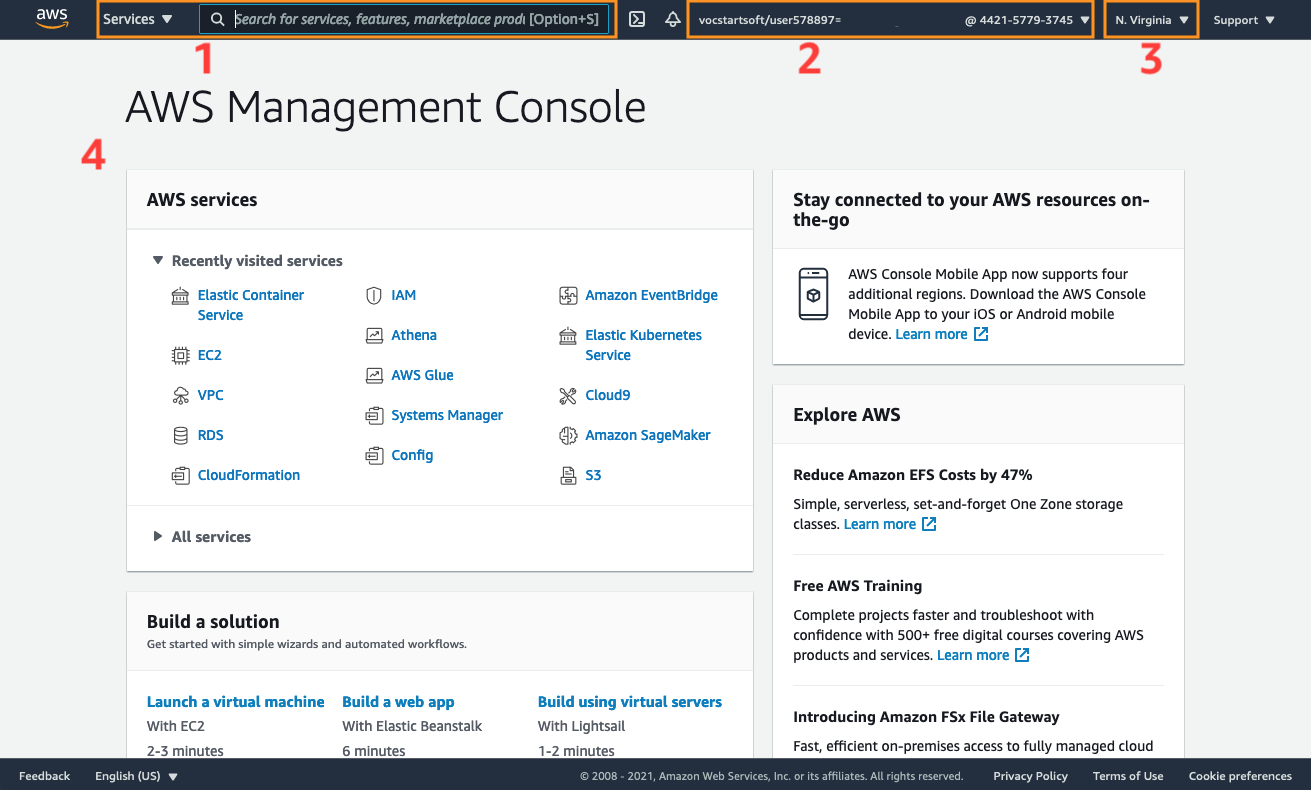Open the EC2 service link
1311x790 pixels.
tap(210, 355)
